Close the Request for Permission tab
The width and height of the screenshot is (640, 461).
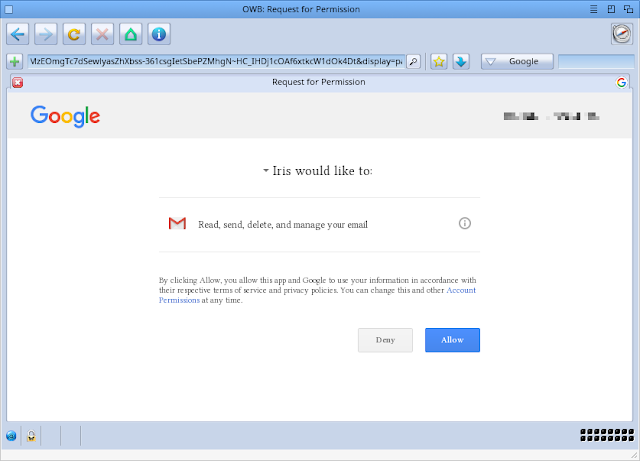click(18, 82)
